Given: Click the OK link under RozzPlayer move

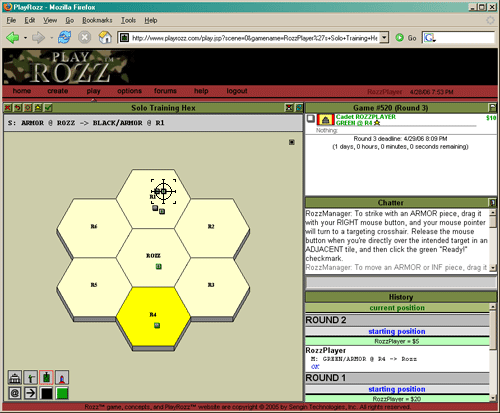Looking at the screenshot, I should pos(315,367).
